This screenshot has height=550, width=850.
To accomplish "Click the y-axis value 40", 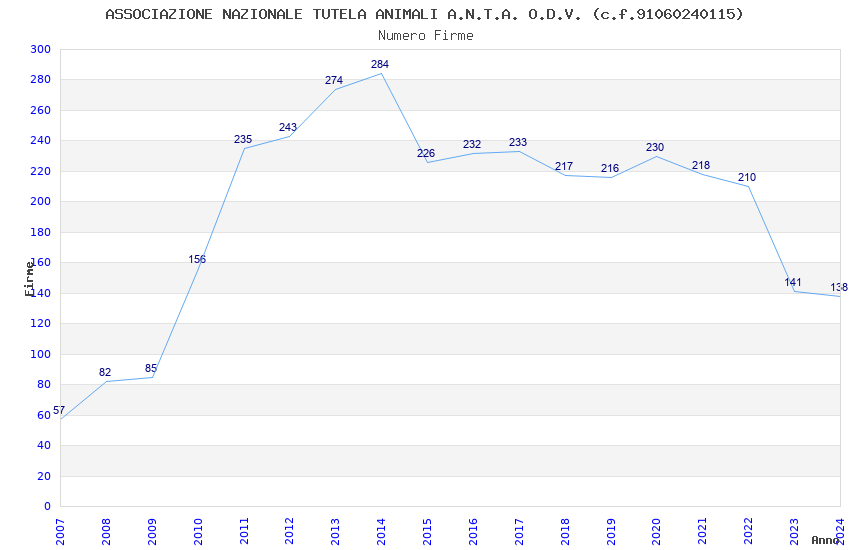I will coord(44,445).
